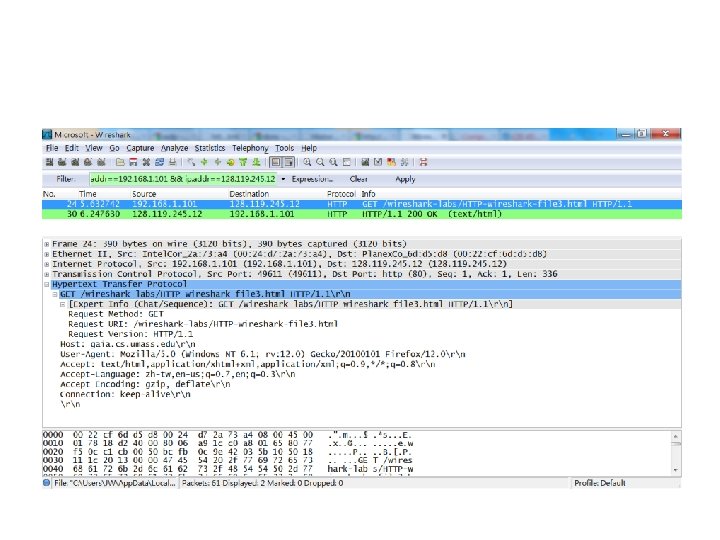
Task: Edit capture filters icon
Action: coord(365,162)
